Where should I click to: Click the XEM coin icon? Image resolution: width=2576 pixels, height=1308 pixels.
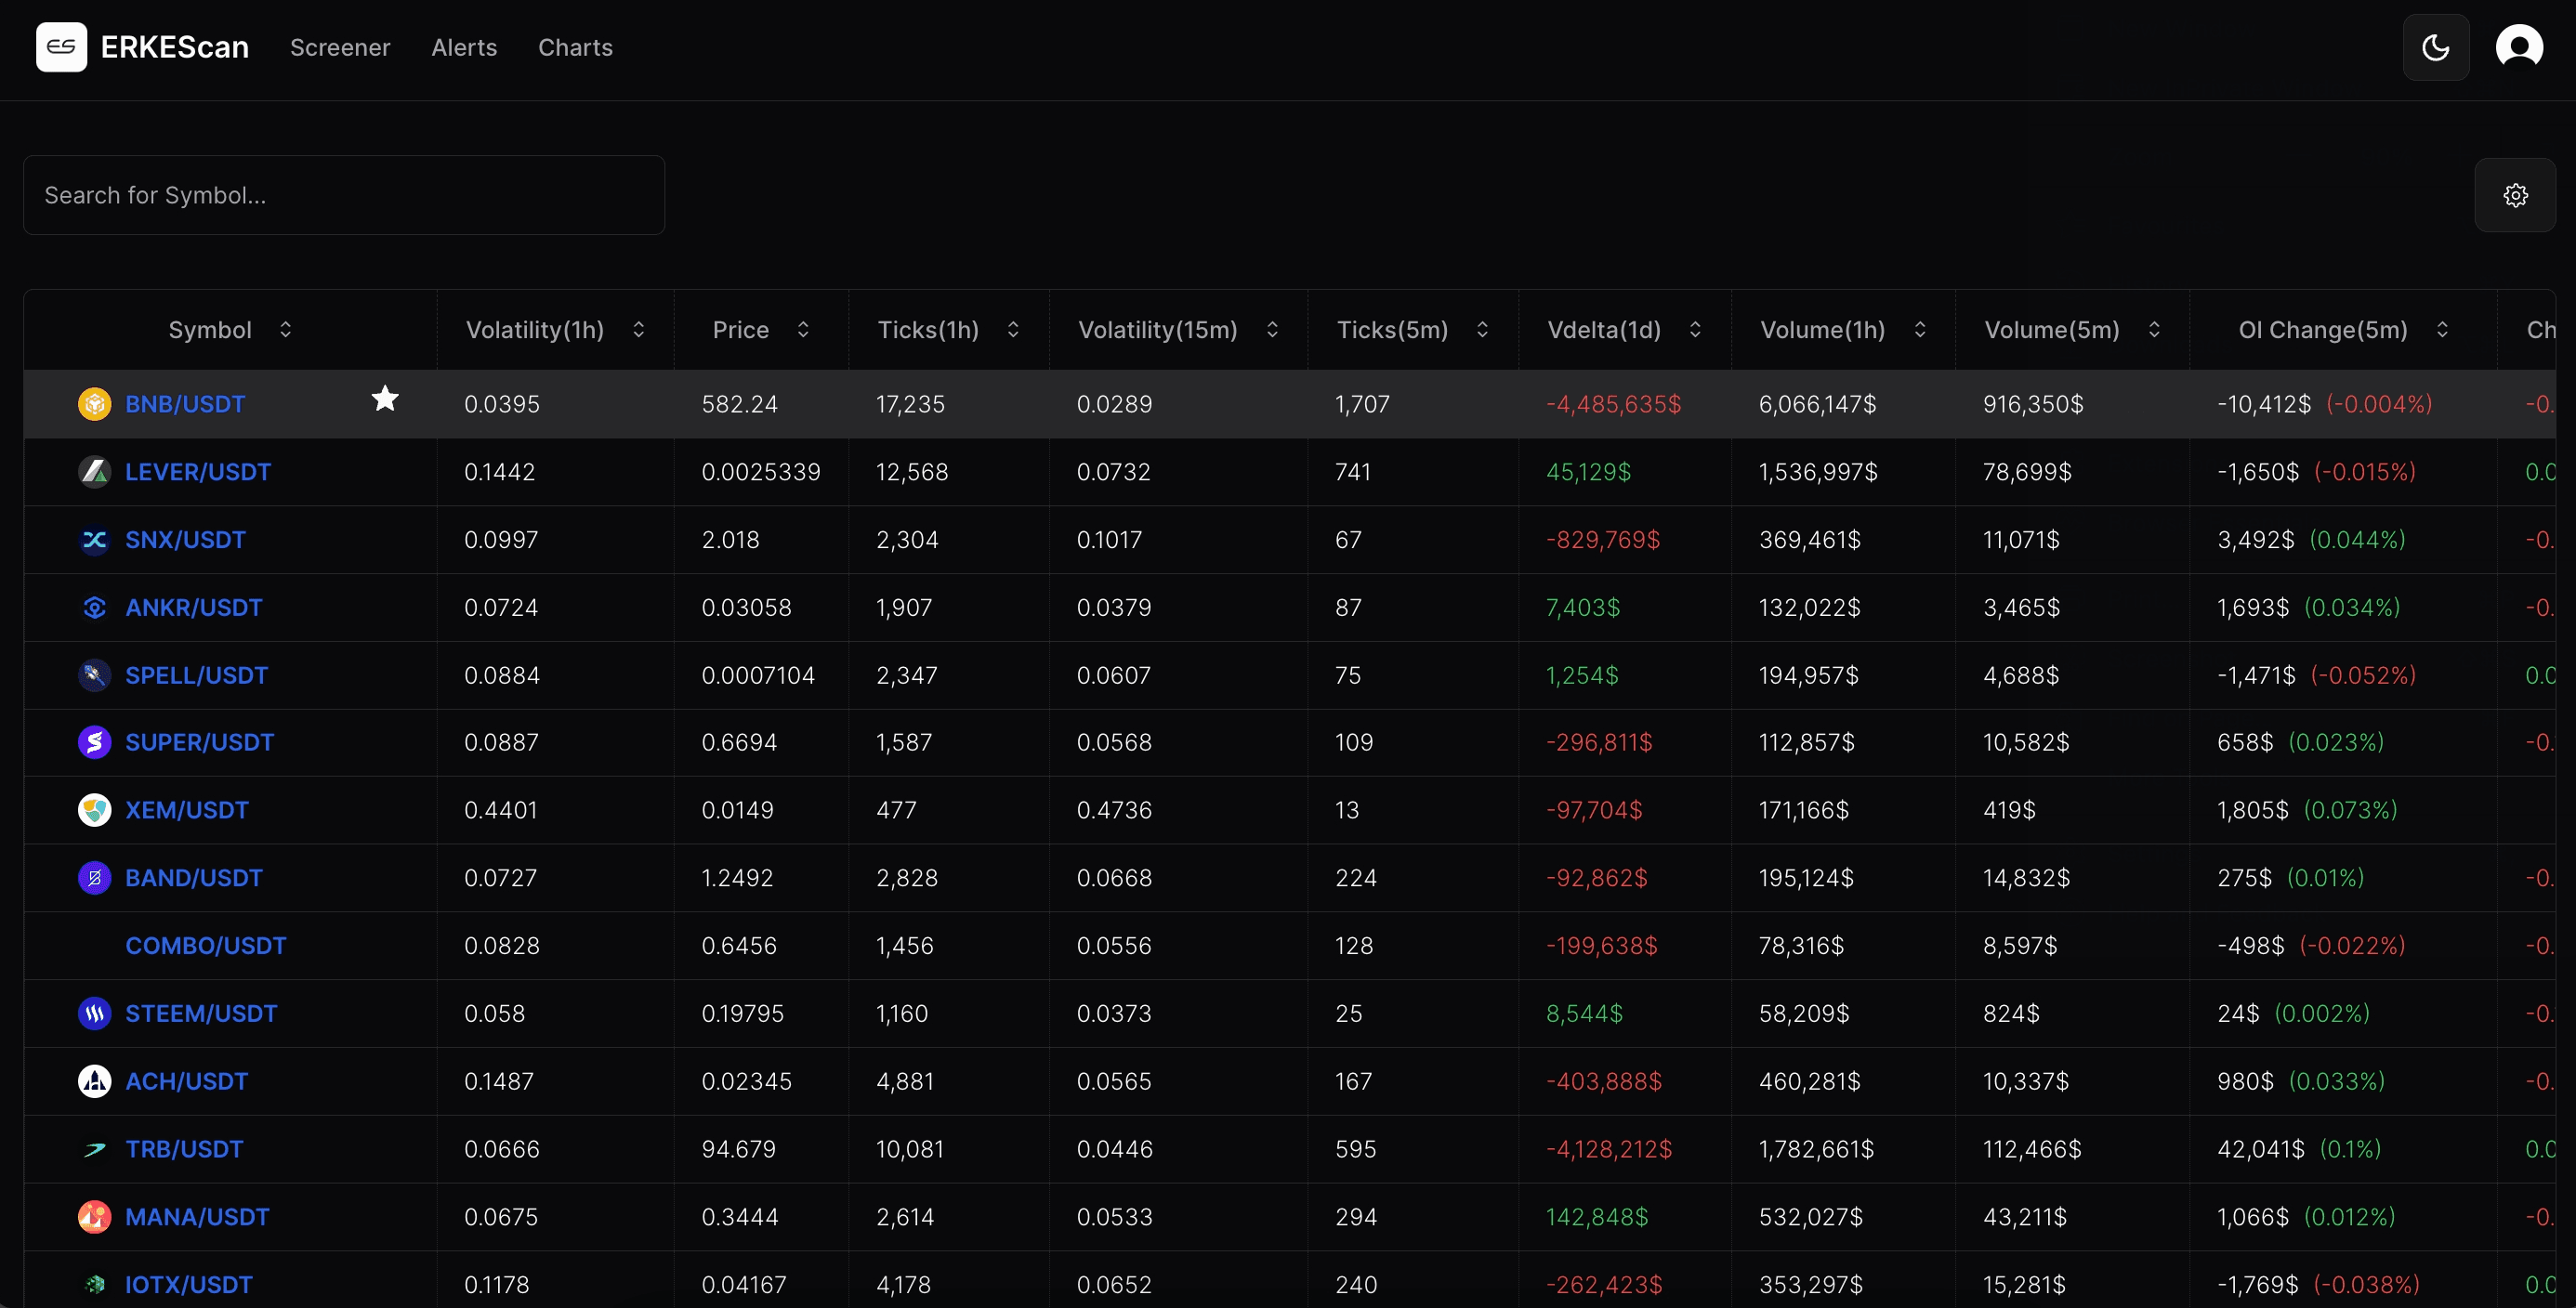(94, 810)
